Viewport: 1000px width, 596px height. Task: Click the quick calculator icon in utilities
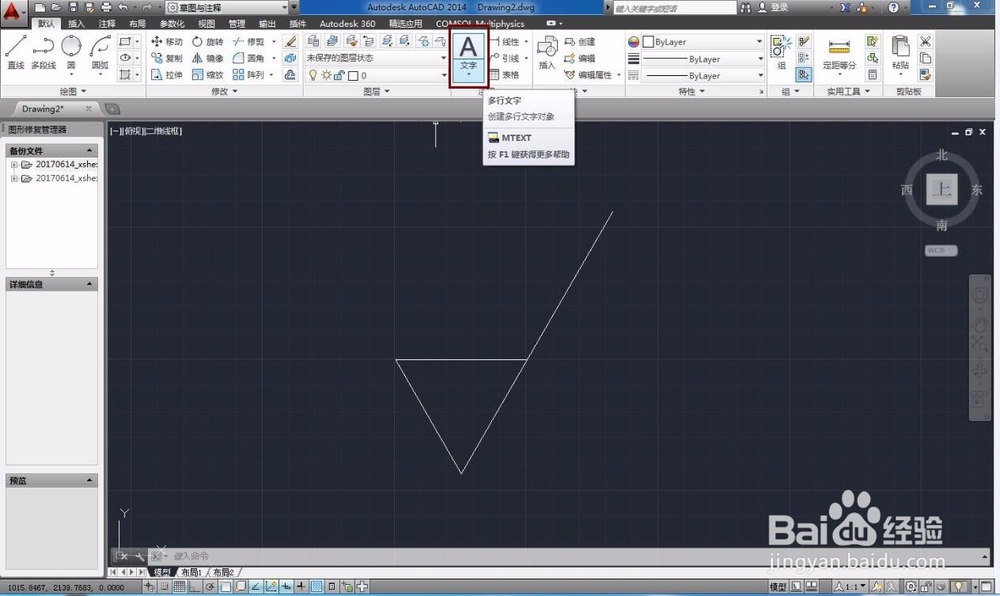click(872, 75)
